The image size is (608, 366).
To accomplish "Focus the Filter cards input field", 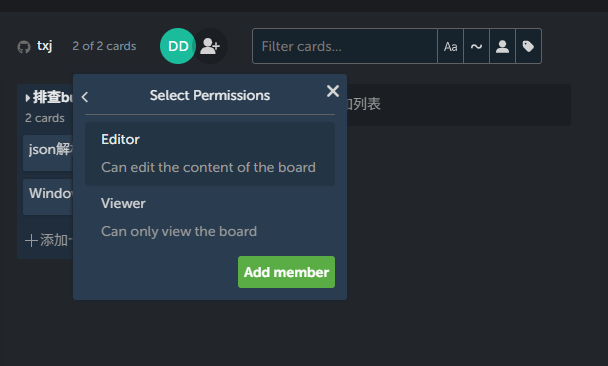I will point(345,46).
